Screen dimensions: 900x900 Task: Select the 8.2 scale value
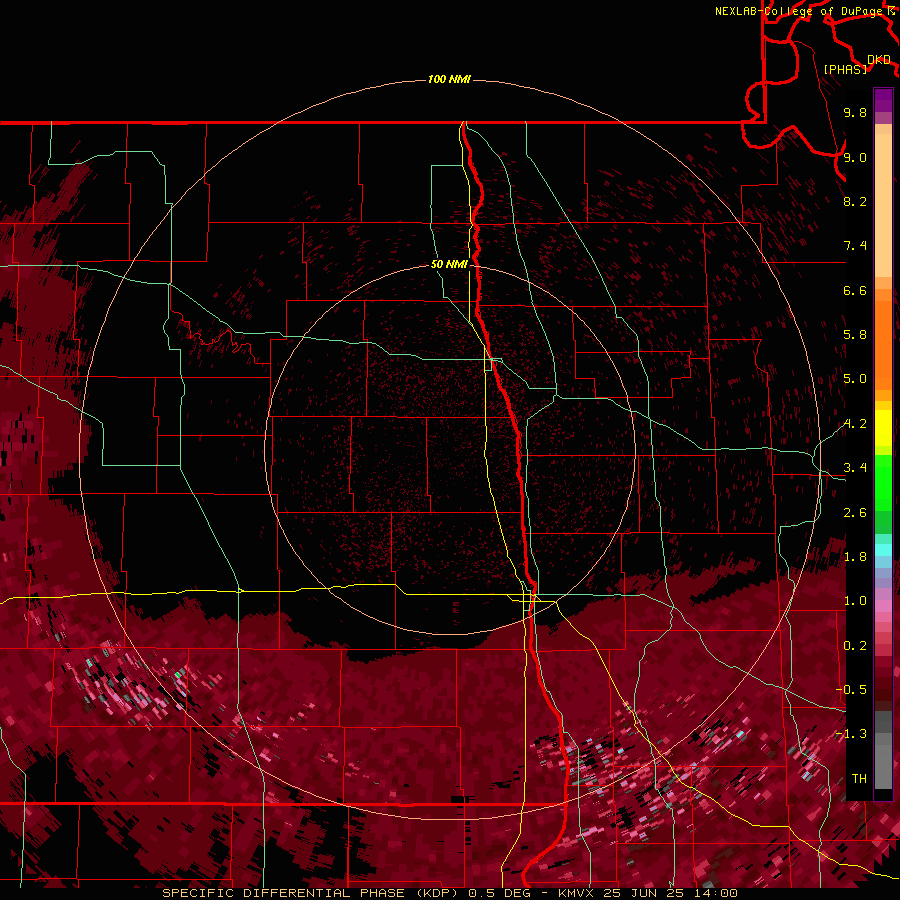pos(855,201)
